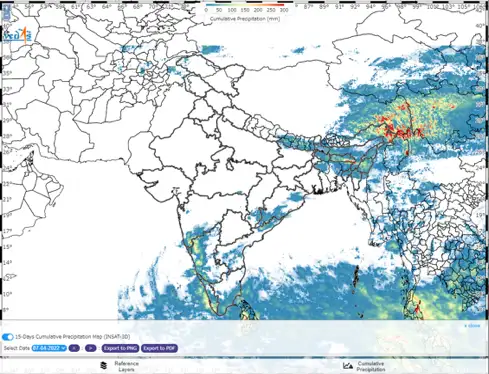Export the map to PDF
Screen dimensions: 489x374
(x=159, y=348)
